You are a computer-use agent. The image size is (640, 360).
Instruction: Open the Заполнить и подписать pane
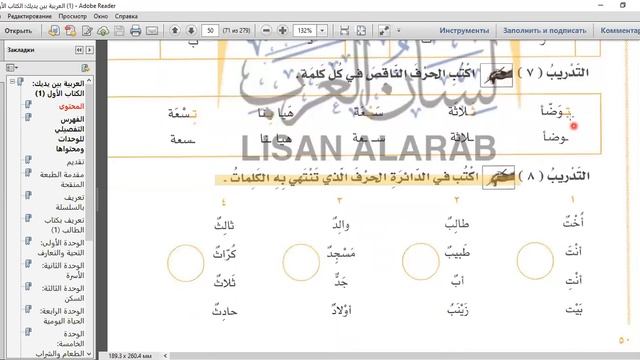pos(544,31)
